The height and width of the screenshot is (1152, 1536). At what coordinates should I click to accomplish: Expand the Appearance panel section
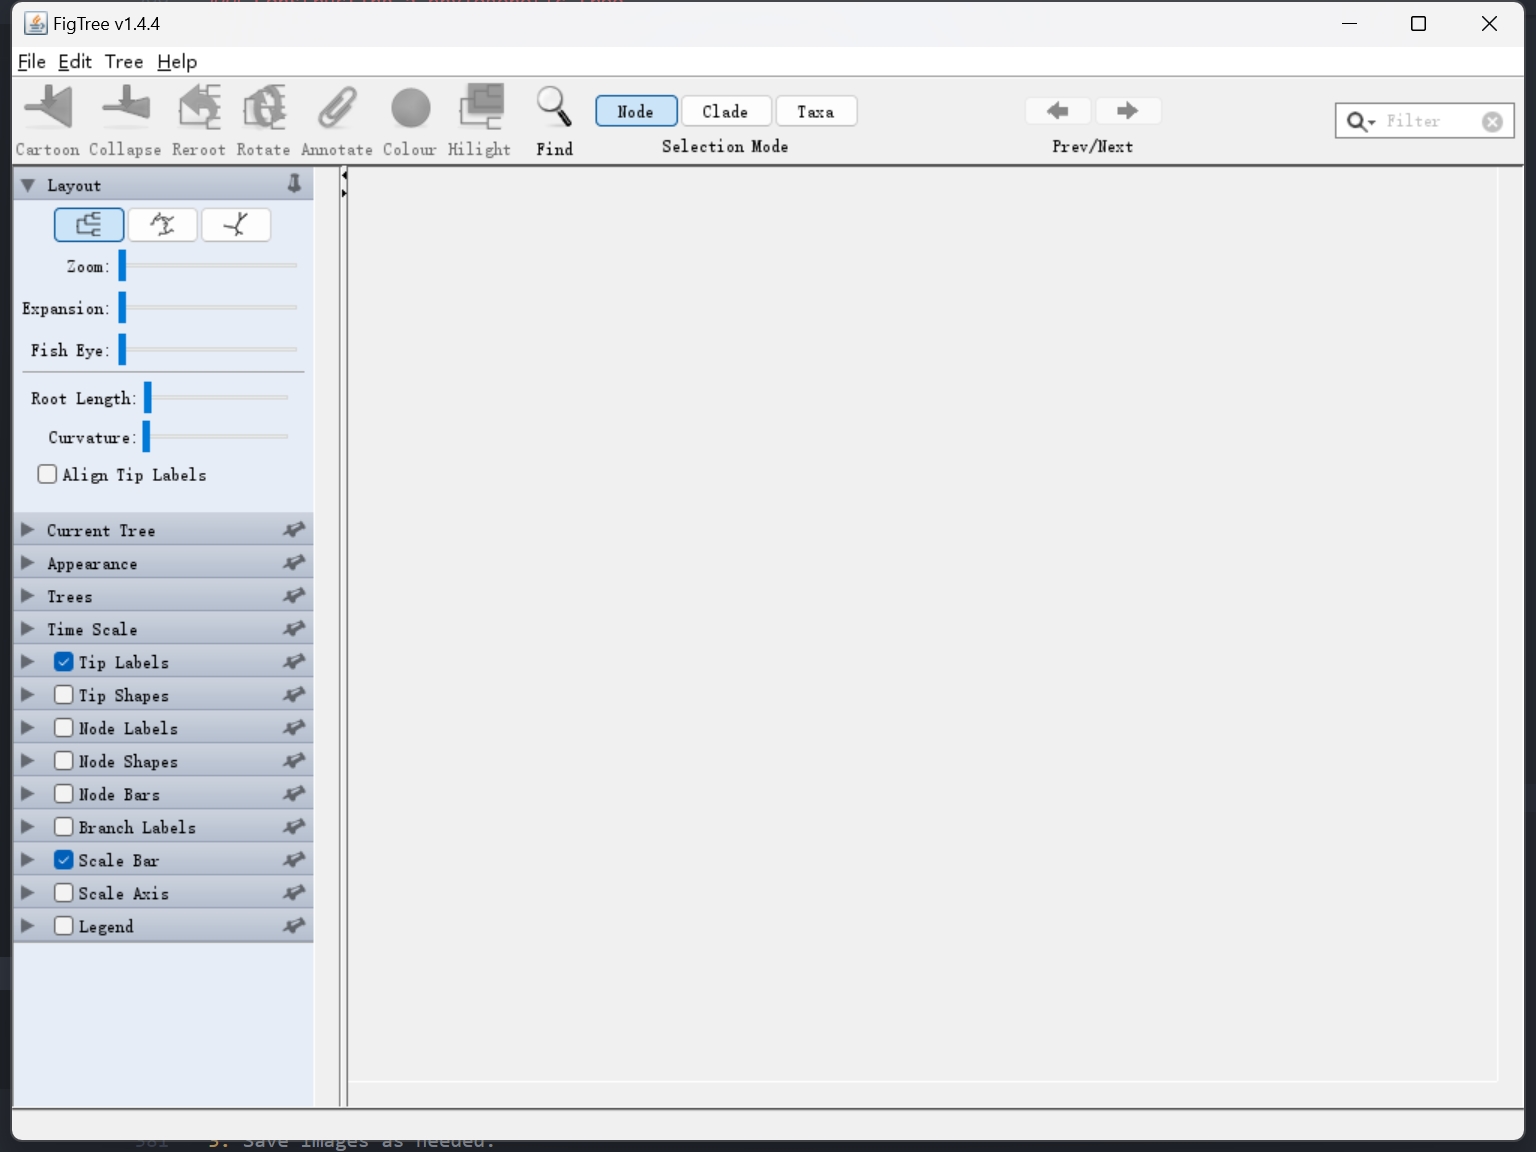click(28, 563)
